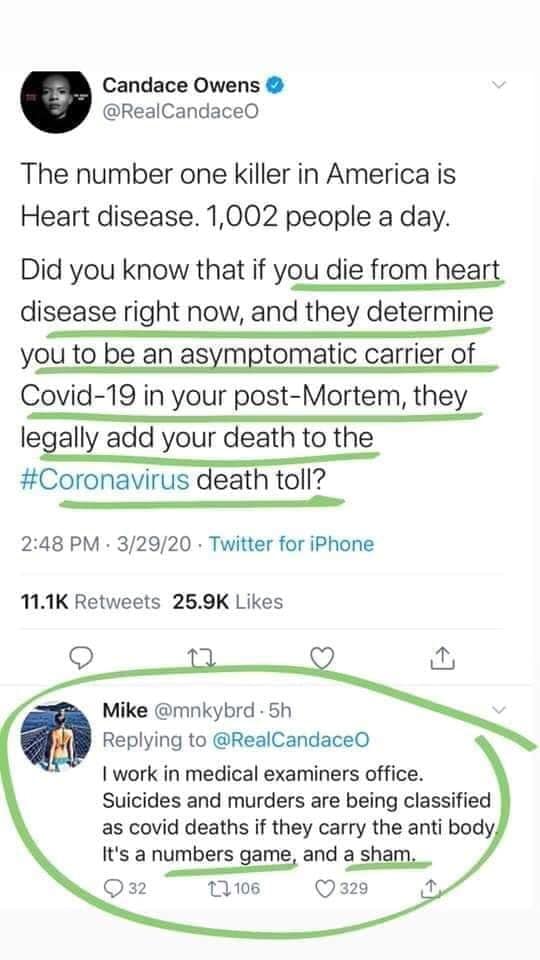Open the #Coronavirus hashtag

point(105,480)
